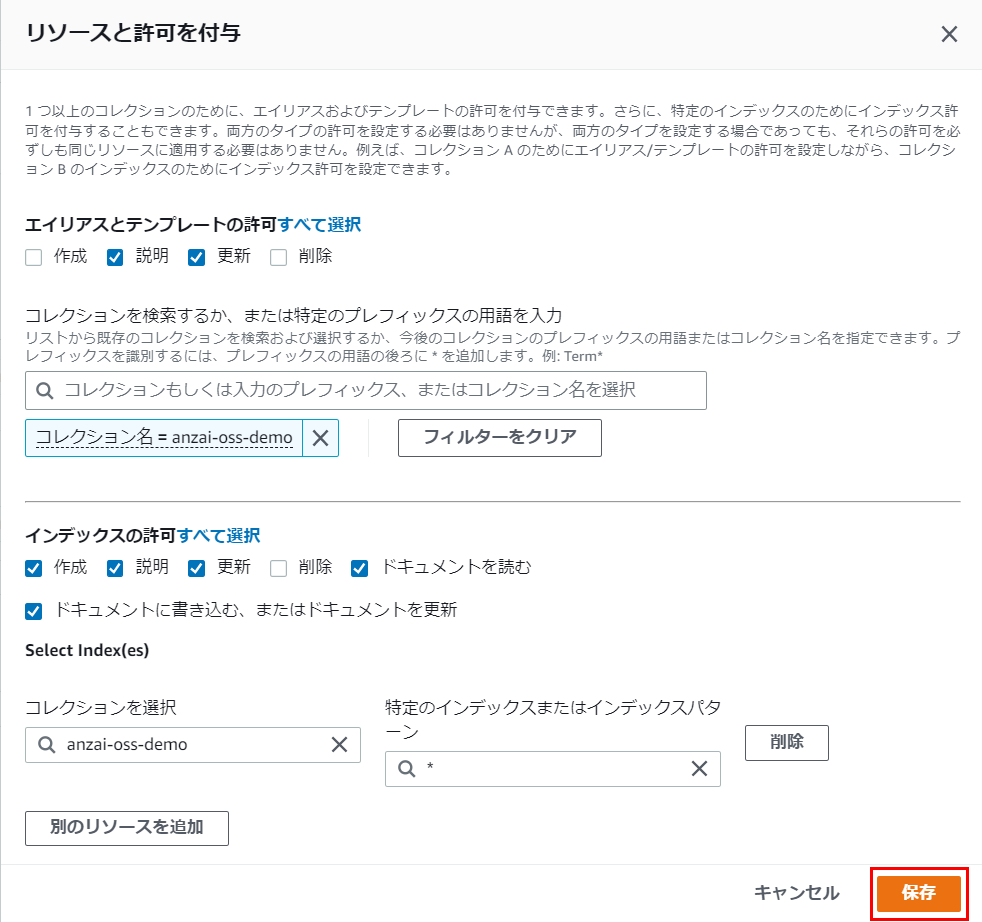Remove the コレクション名 = anzai-oss-demo filter token

(x=321, y=438)
